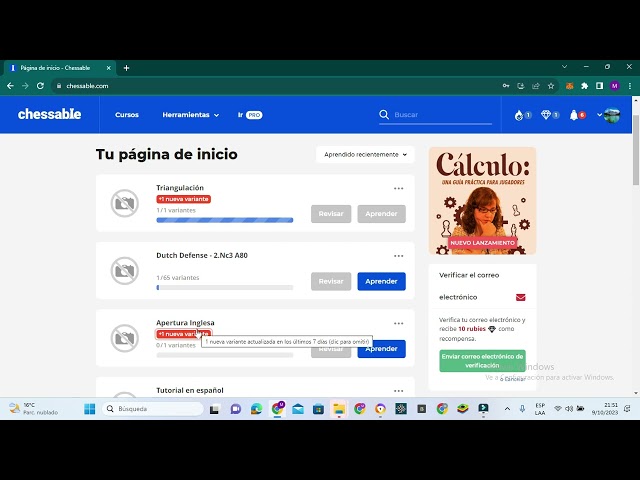Image resolution: width=640 pixels, height=480 pixels.
Task: Open a new browser tab
Action: pyautogui.click(x=126, y=68)
